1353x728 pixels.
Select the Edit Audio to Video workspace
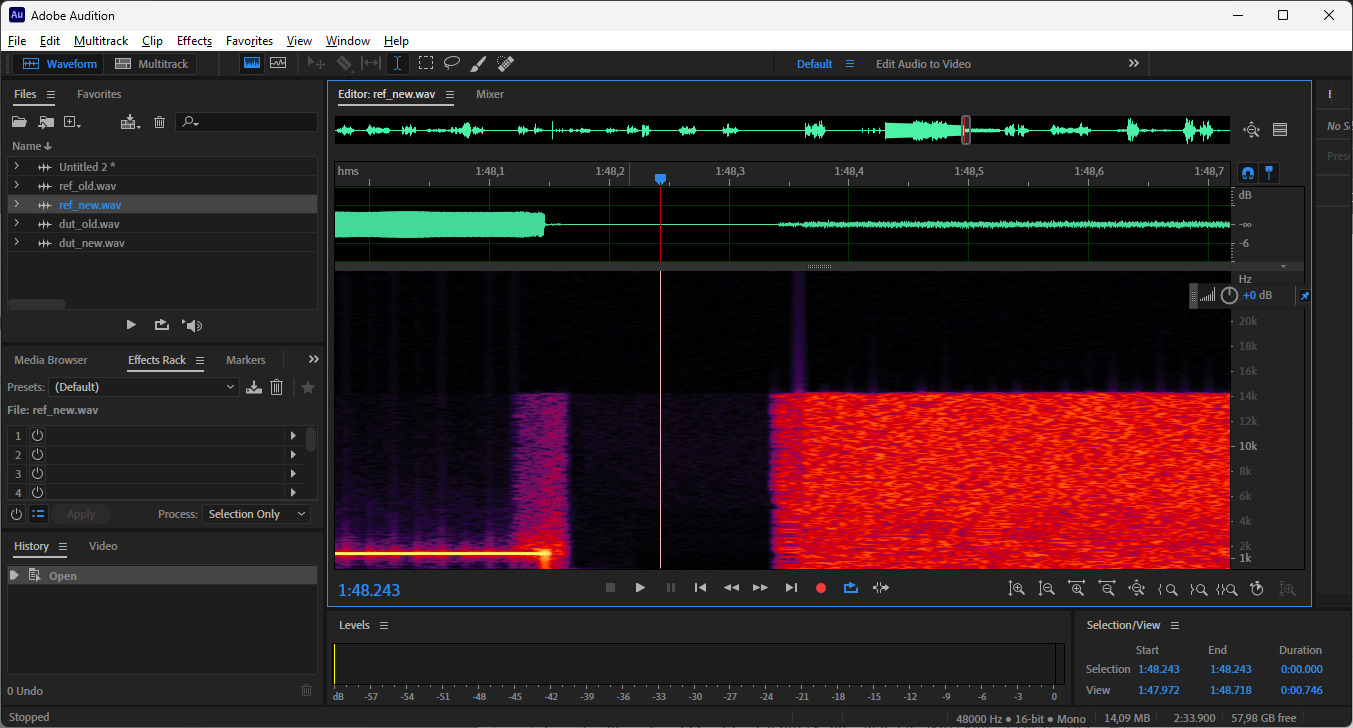(923, 64)
